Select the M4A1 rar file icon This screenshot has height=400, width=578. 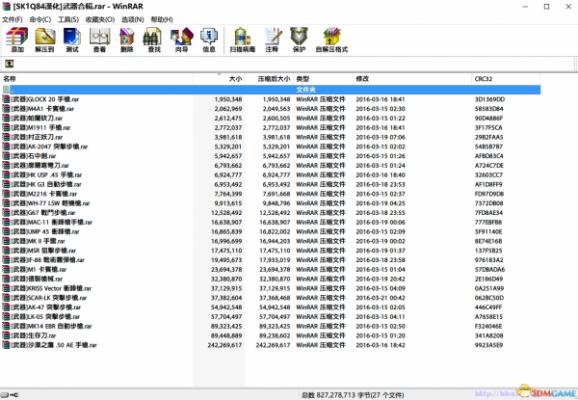pyautogui.click(x=6, y=109)
